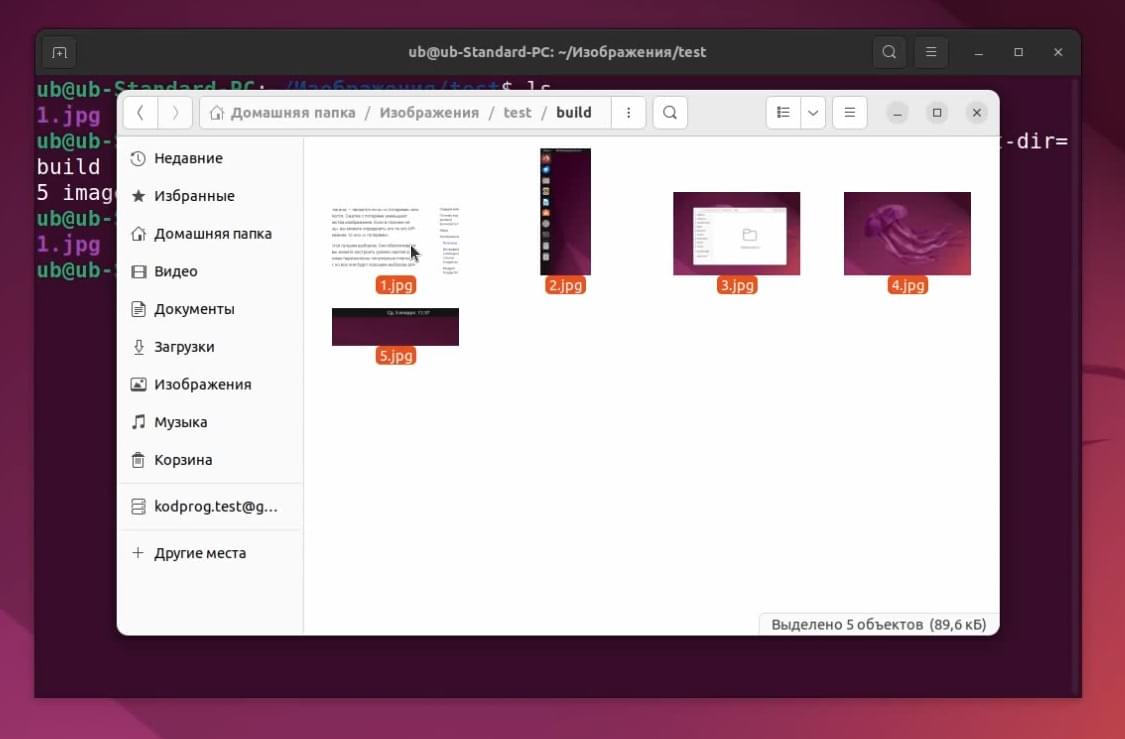Screen dimensions: 1125x739
Task: Minimize the terminal window
Action: point(979,52)
